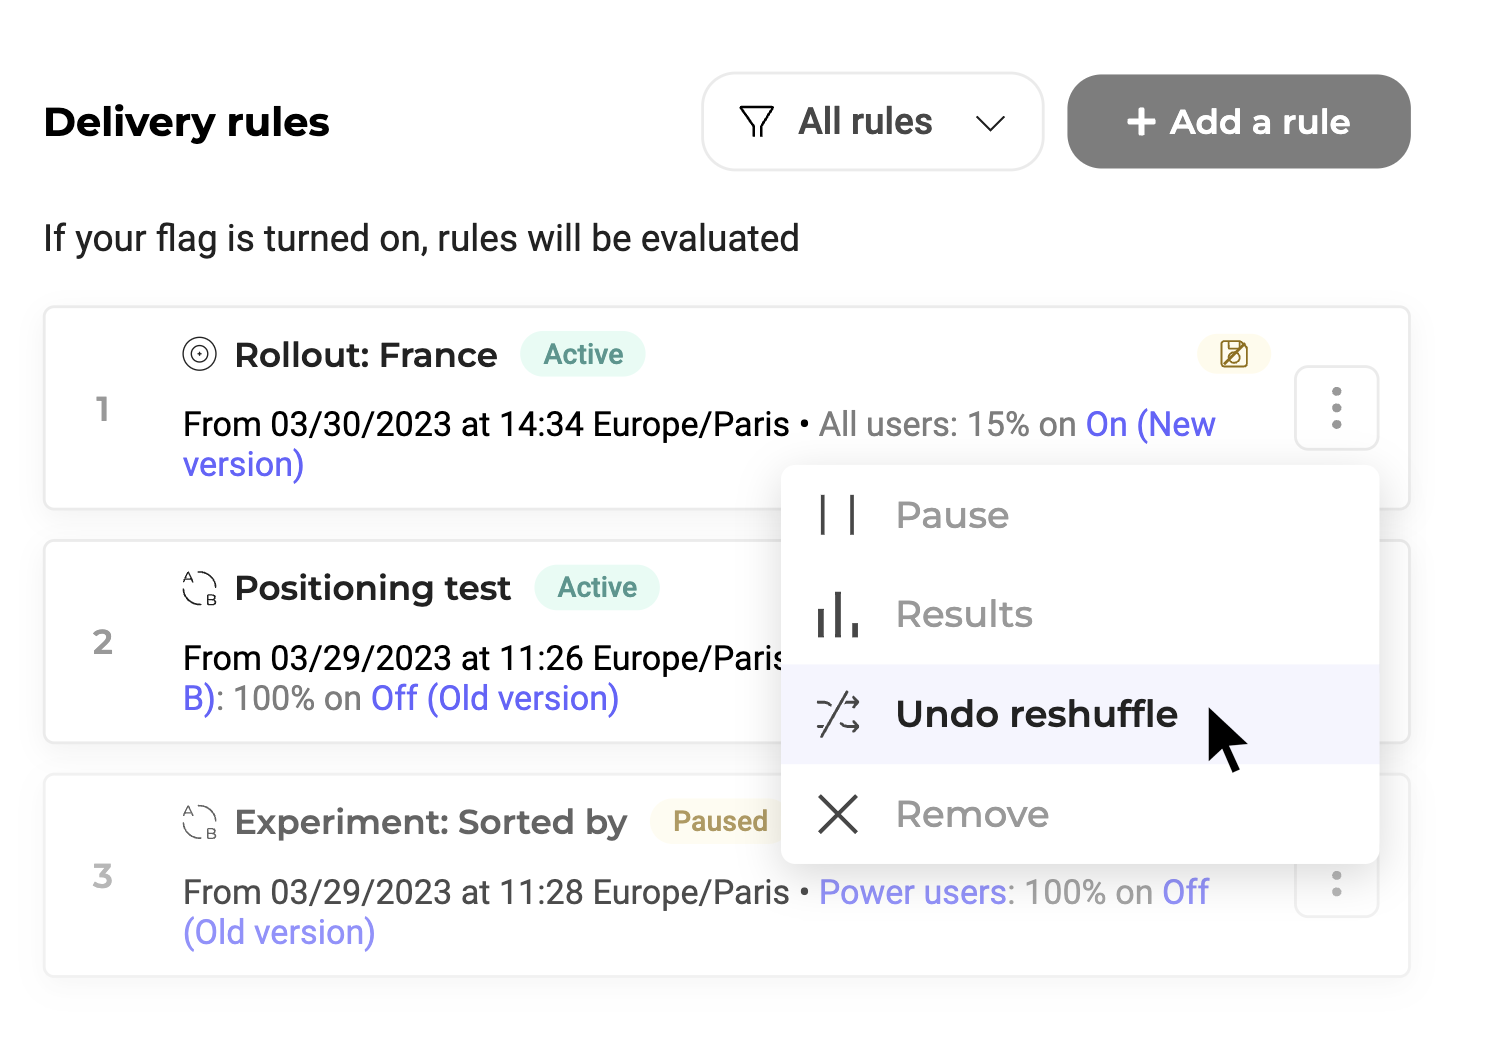Click the Add a rule button
Screen dimensions: 1488x1042
[1239, 121]
